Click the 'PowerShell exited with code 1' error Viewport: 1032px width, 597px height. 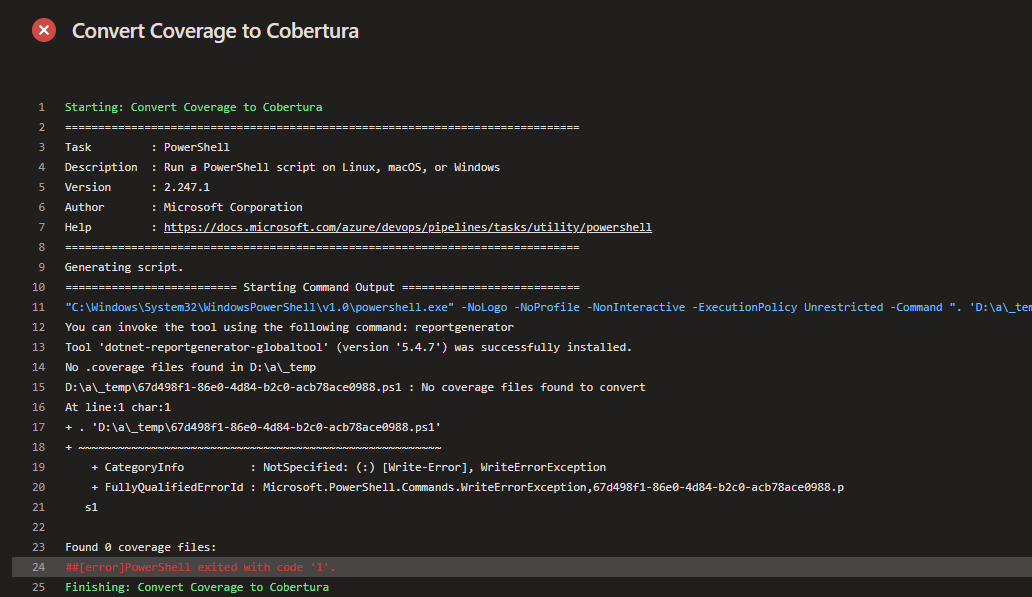200,567
